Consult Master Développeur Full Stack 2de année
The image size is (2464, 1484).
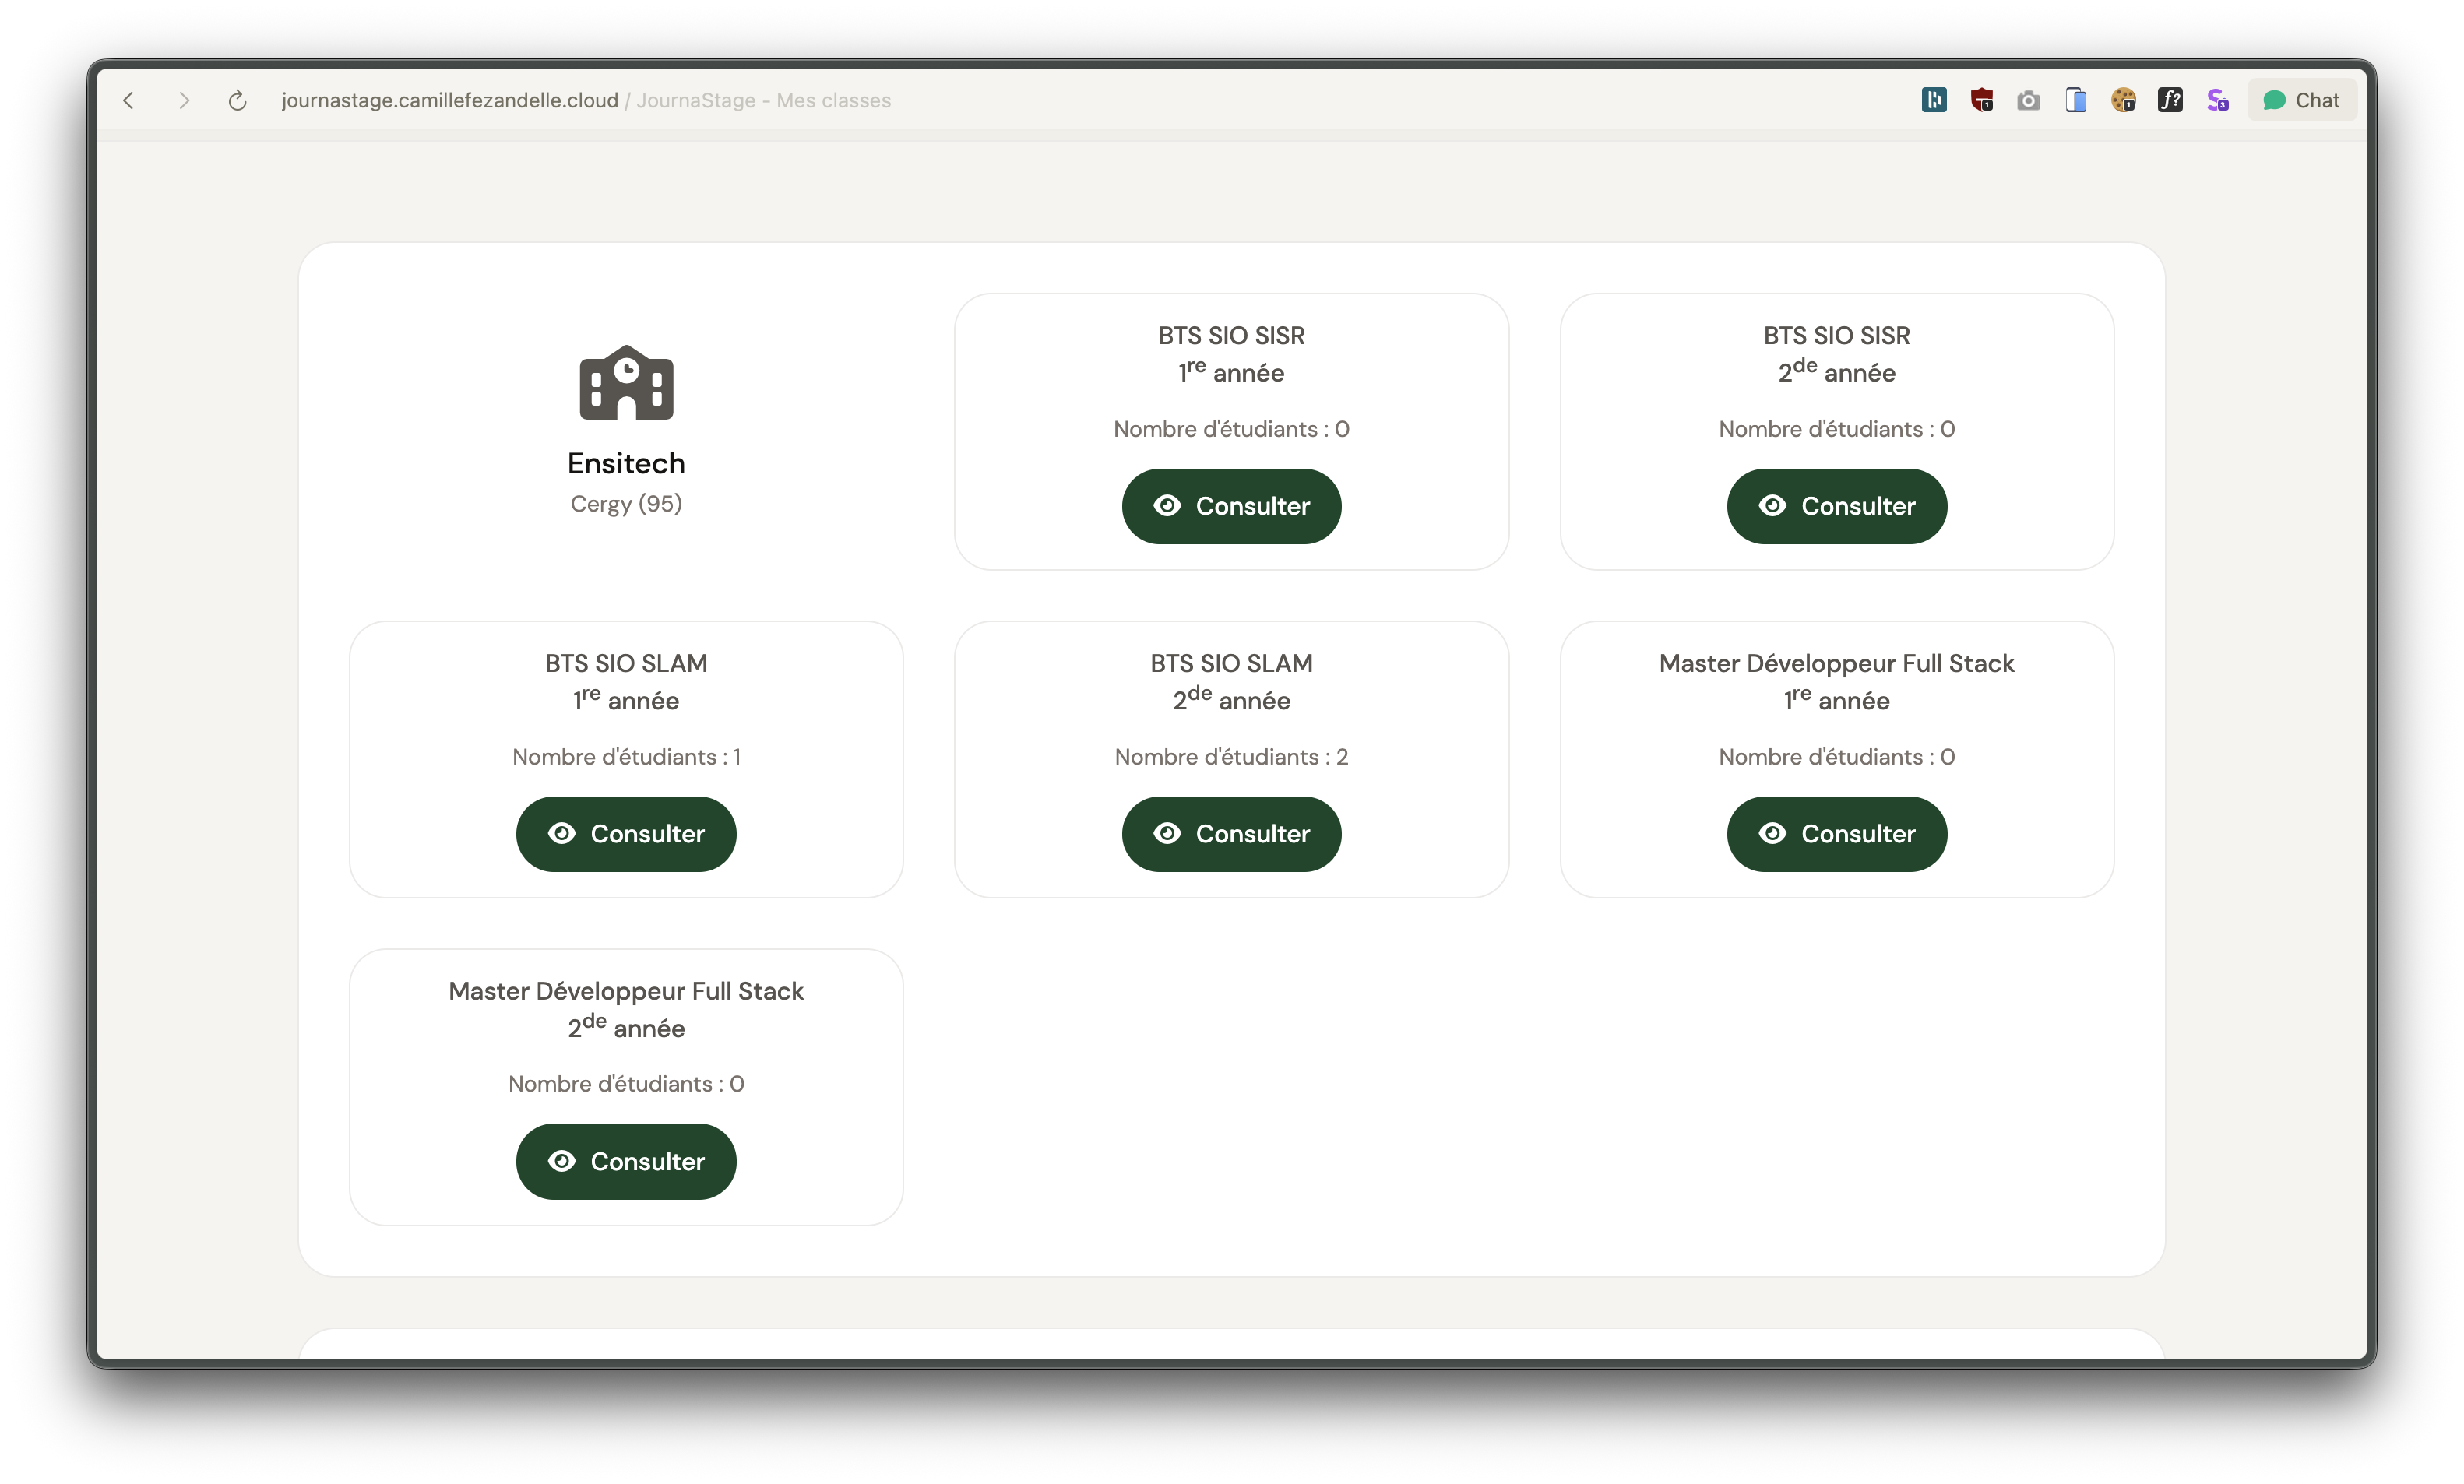click(626, 1161)
